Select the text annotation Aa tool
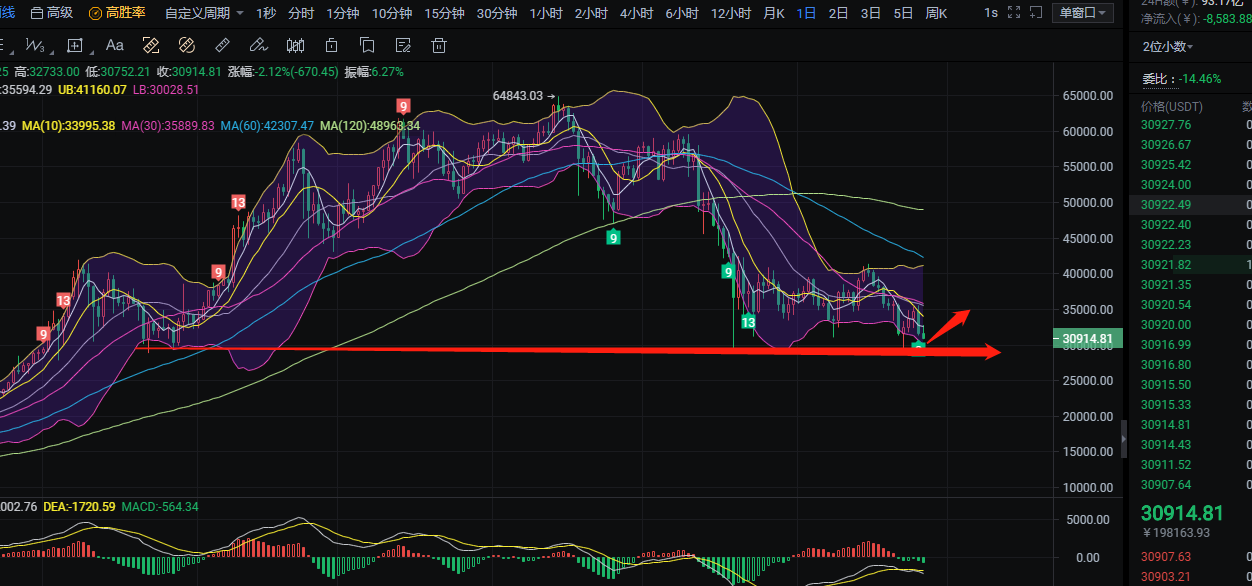The height and width of the screenshot is (586, 1252). 114,45
